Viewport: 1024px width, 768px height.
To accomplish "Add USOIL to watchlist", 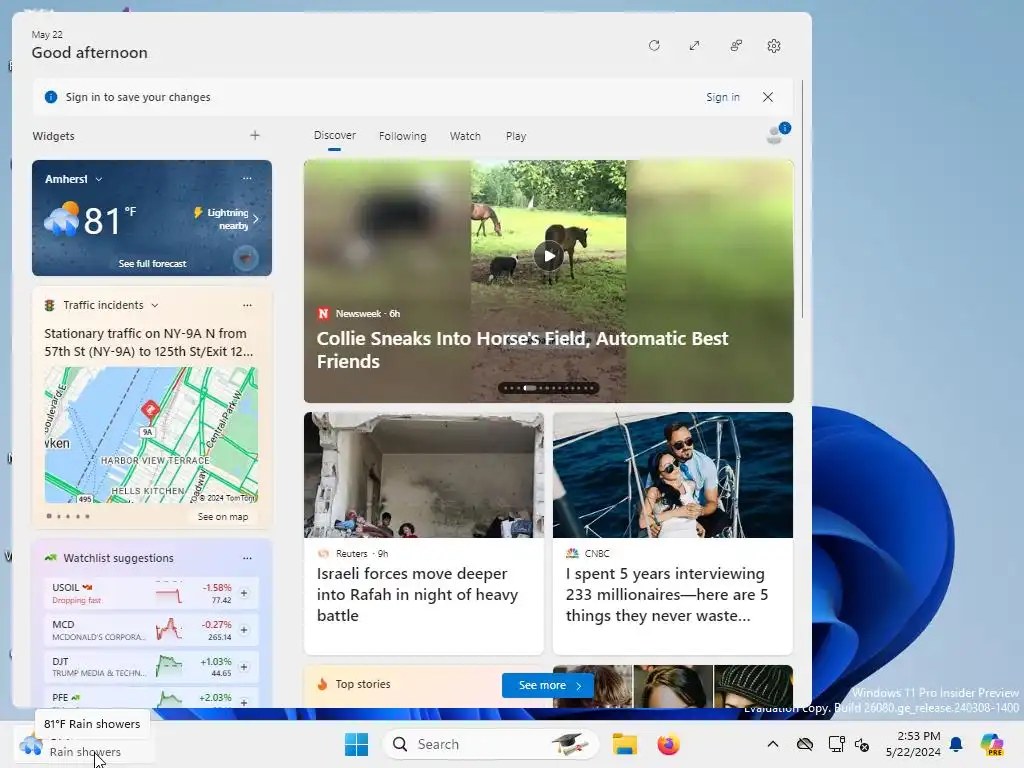I will coord(244,593).
